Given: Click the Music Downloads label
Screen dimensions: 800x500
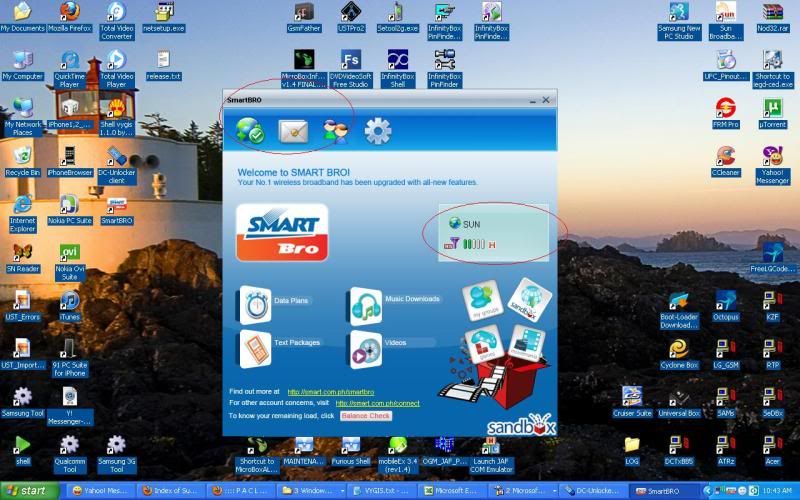Looking at the screenshot, I should pyautogui.click(x=412, y=299).
